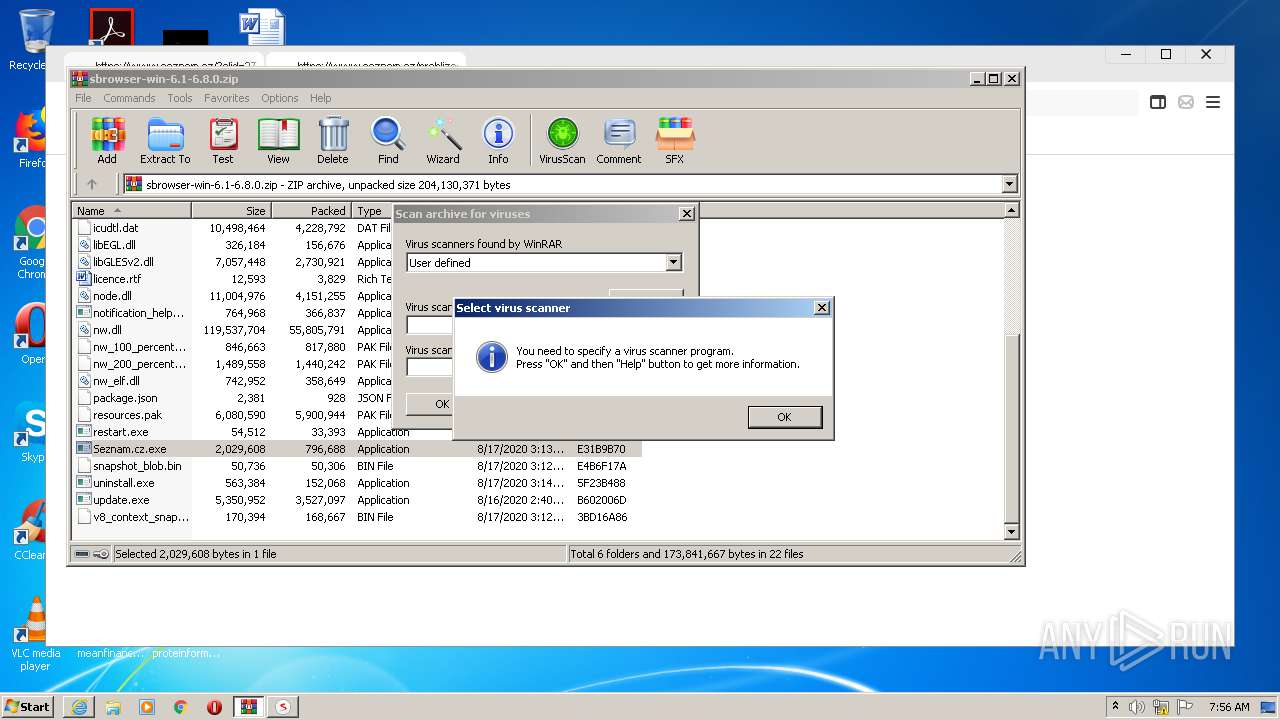Click the VirusScan bug toolbar icon

(562, 141)
